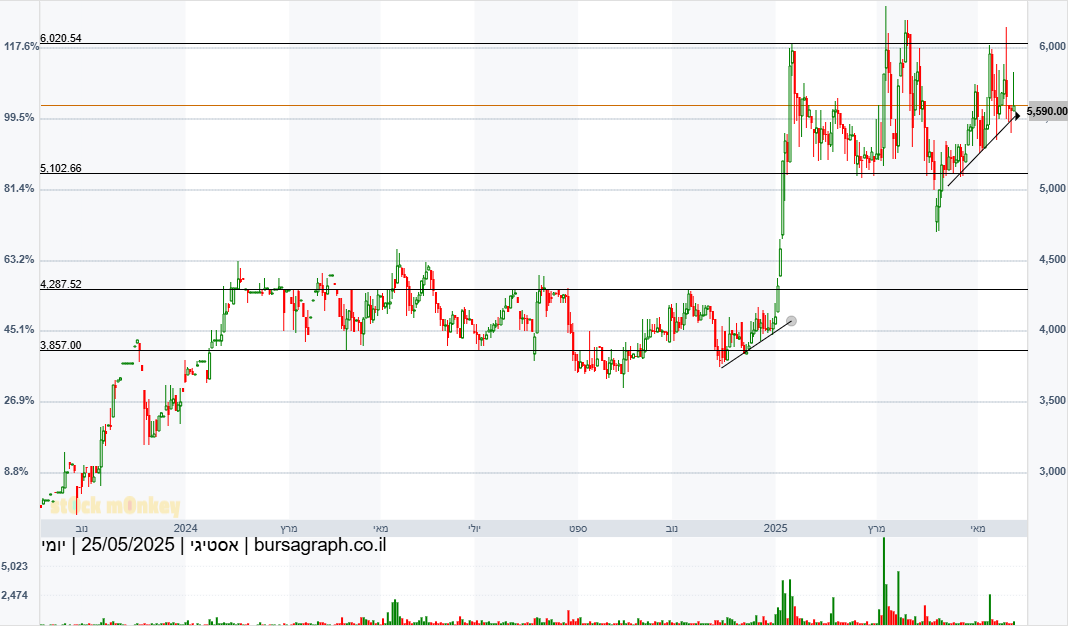The height and width of the screenshot is (626, 1068).
Task: Click the יומי interval label in the caption
Action: (54, 545)
